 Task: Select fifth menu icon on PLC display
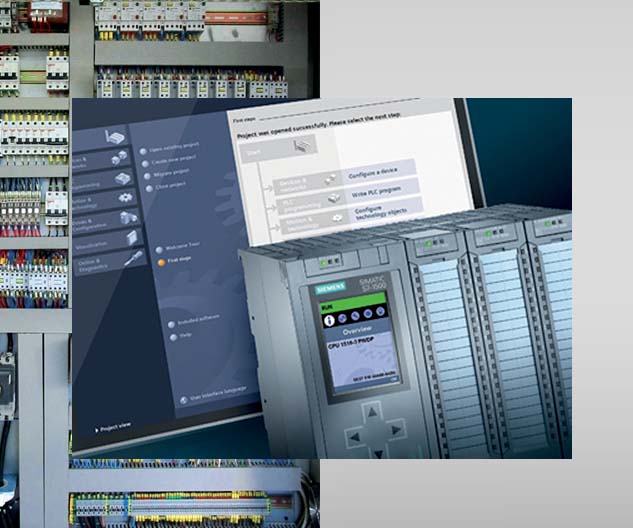coord(380,311)
